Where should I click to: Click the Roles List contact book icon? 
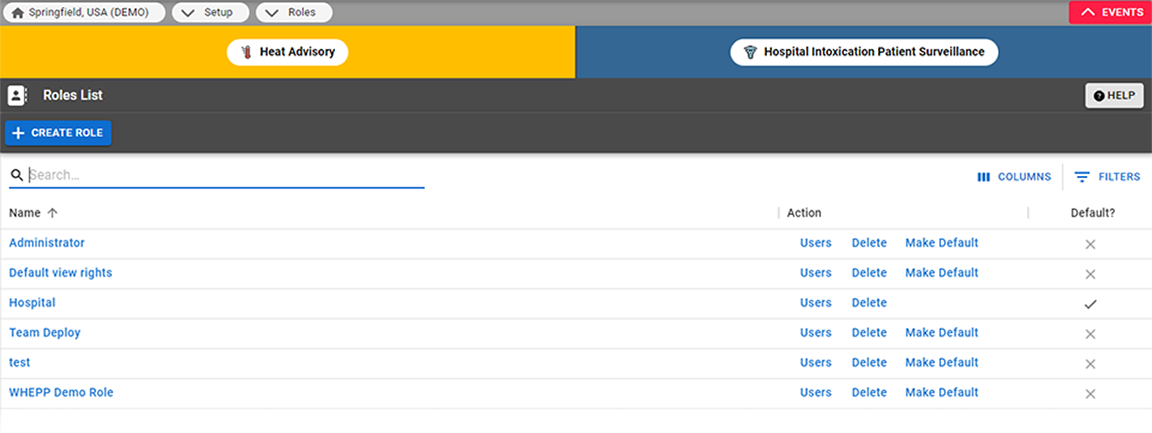[x=17, y=96]
